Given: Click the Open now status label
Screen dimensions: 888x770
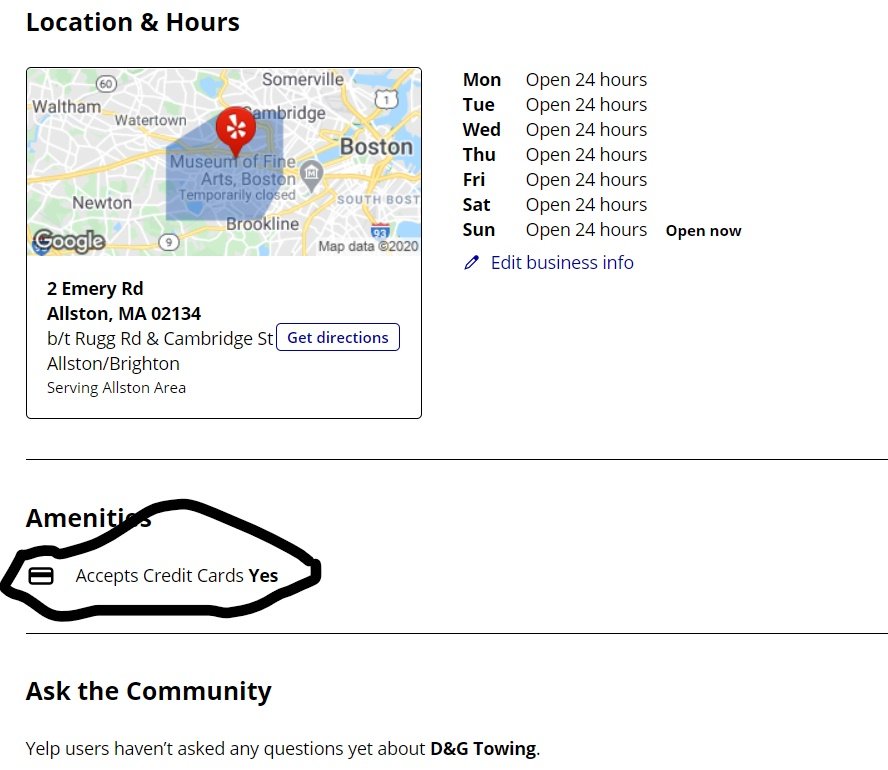Looking at the screenshot, I should (703, 231).
